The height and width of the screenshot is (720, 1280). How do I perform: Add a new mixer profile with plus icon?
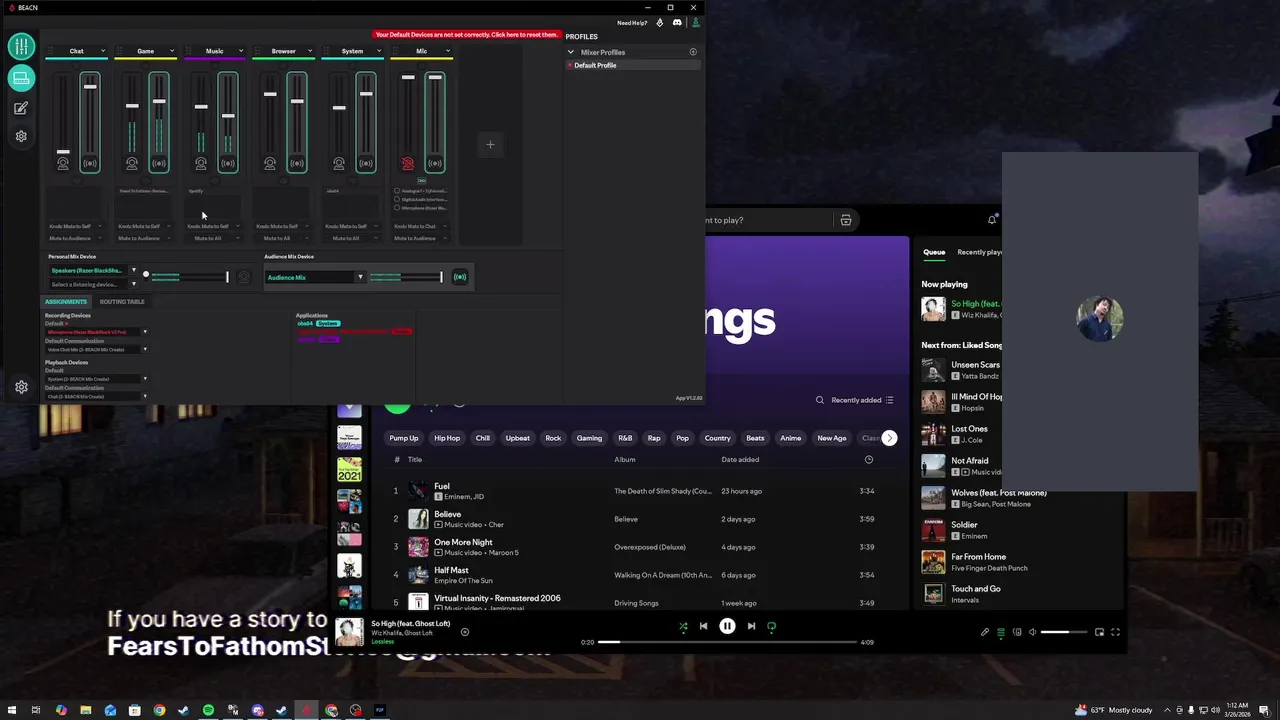click(x=693, y=52)
